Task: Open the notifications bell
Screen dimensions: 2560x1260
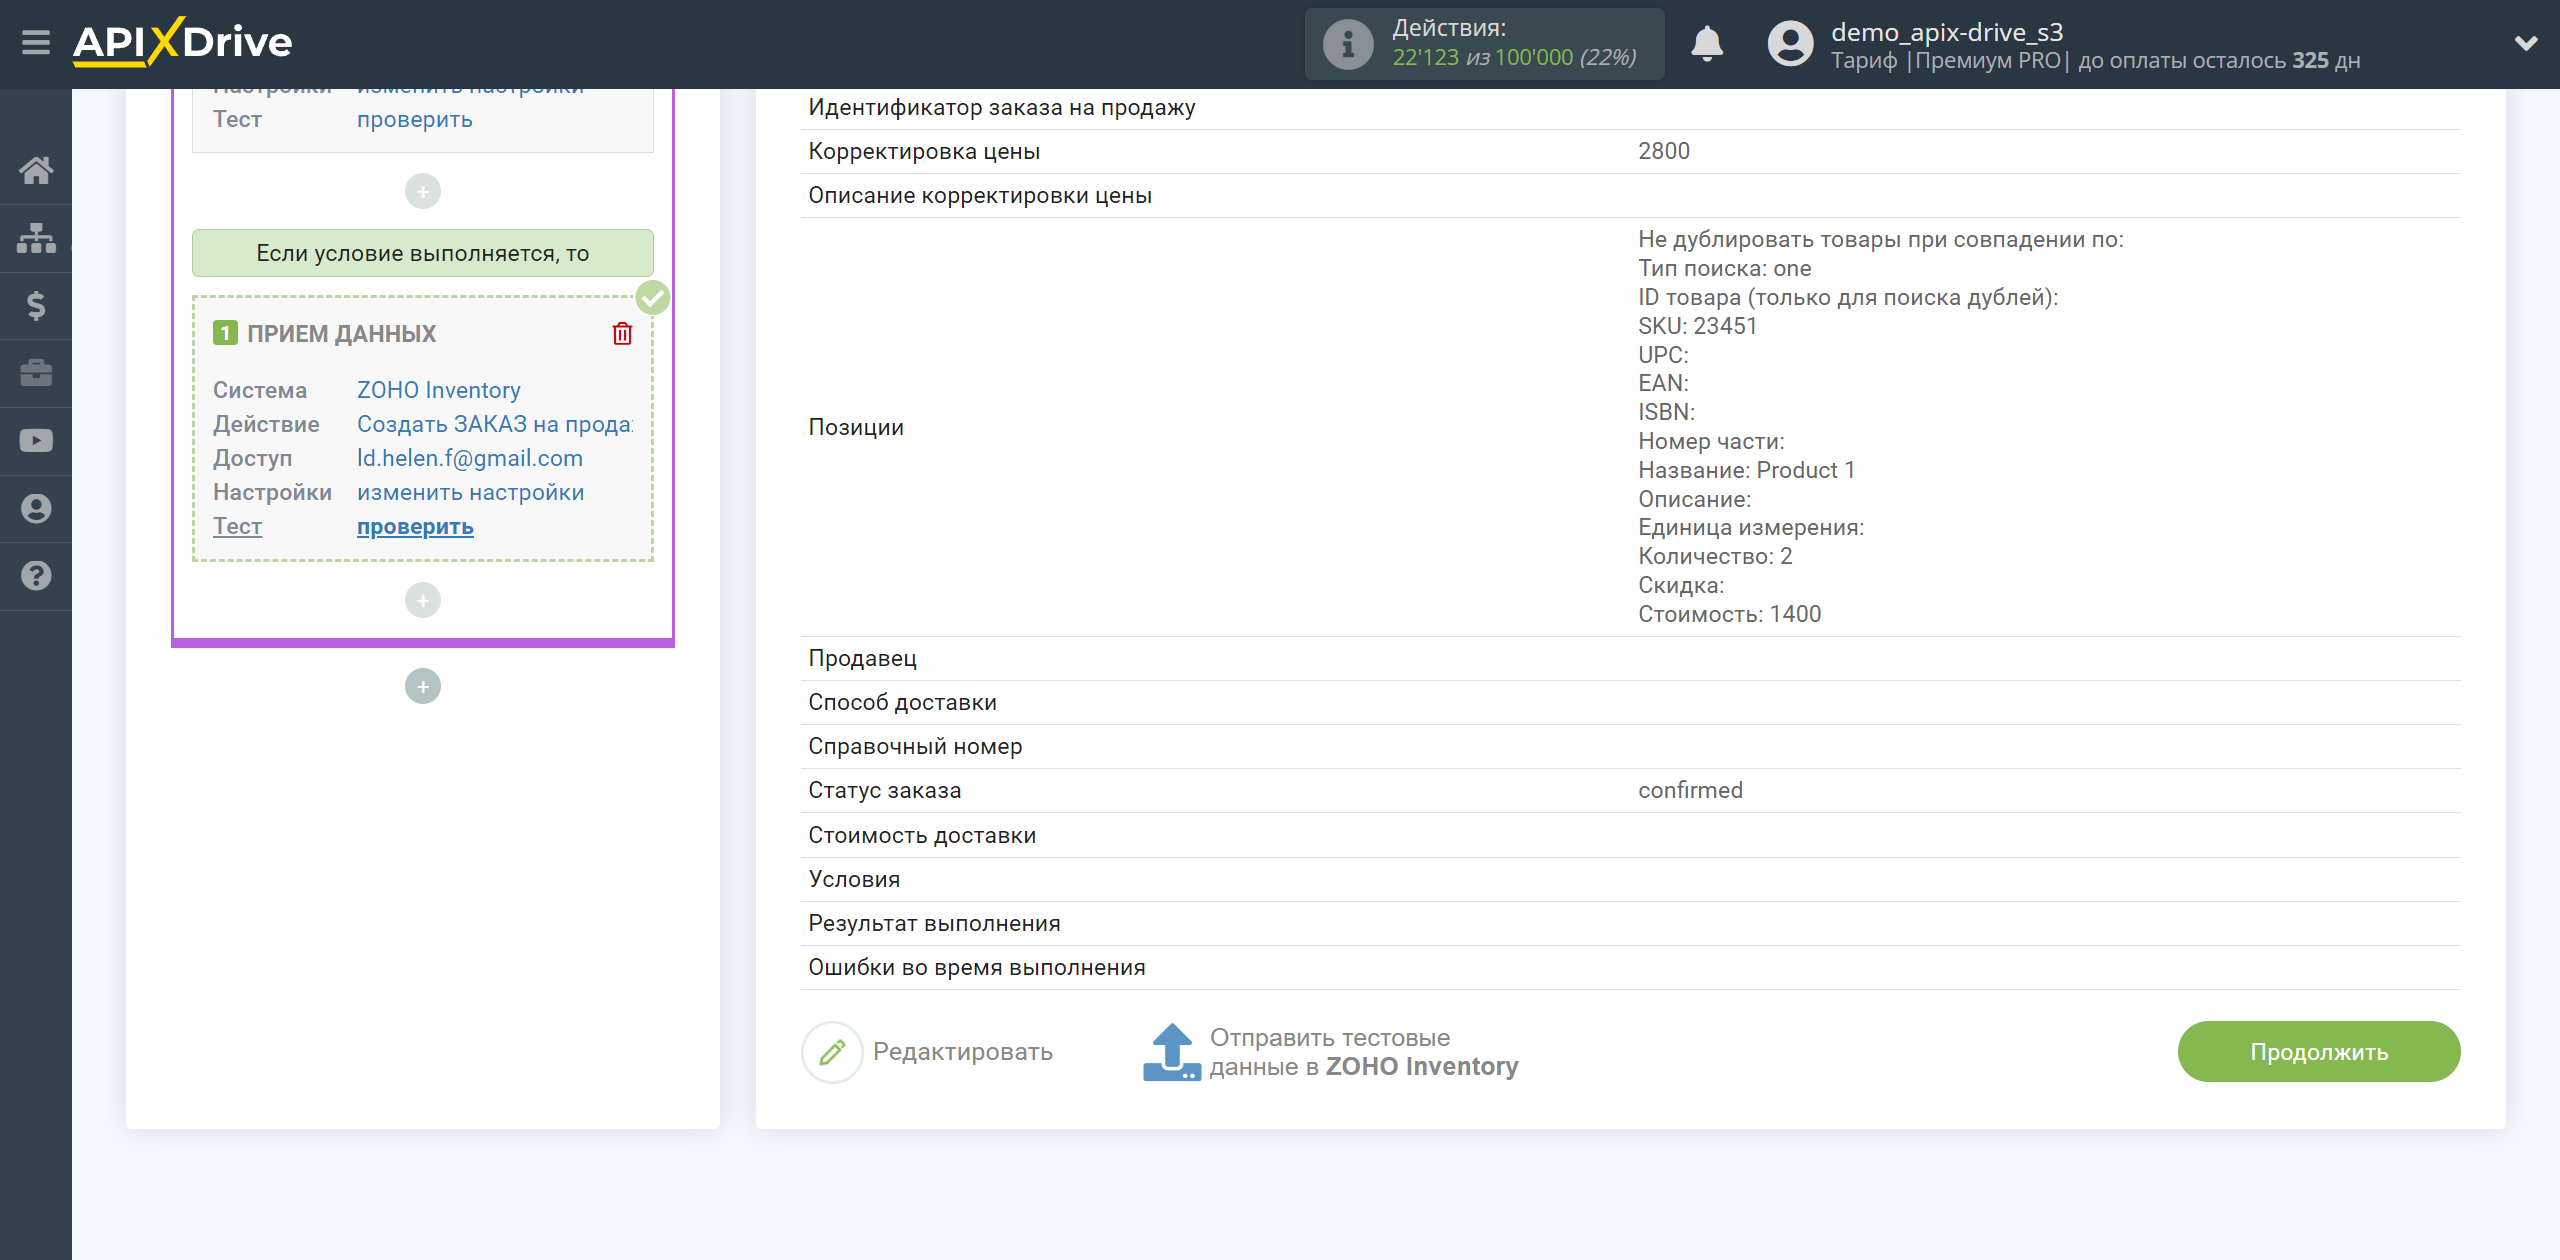Action: (1707, 44)
